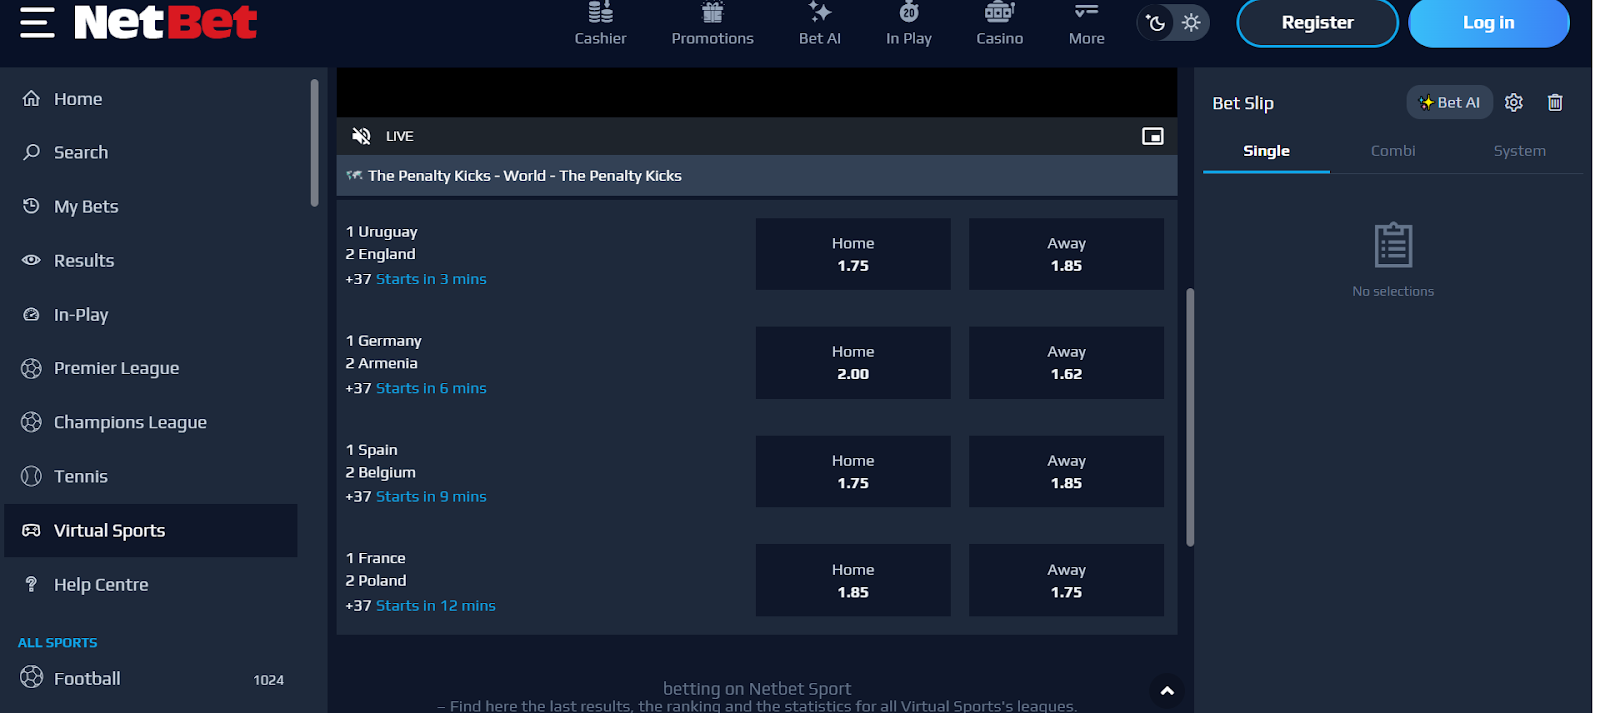Screen dimensions: 1600x713
Task: Click the Germany team name
Action: (x=390, y=341)
